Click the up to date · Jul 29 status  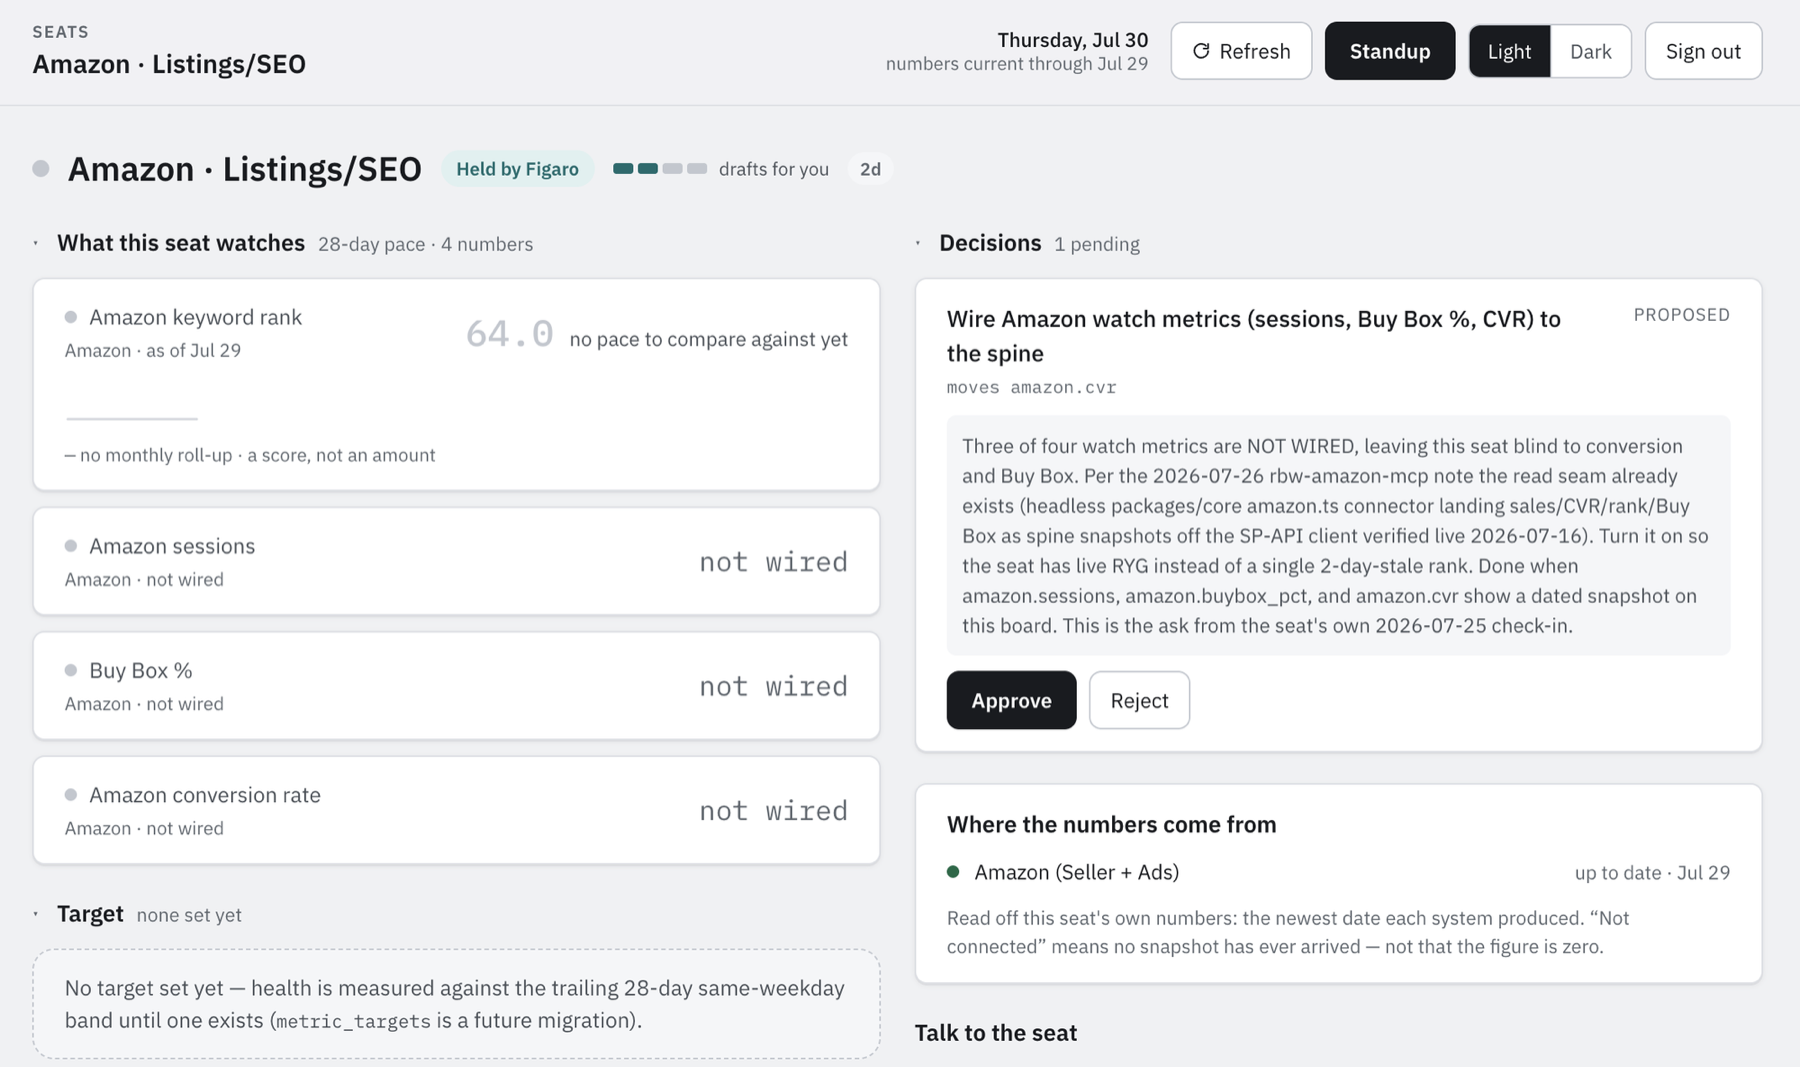1652,872
